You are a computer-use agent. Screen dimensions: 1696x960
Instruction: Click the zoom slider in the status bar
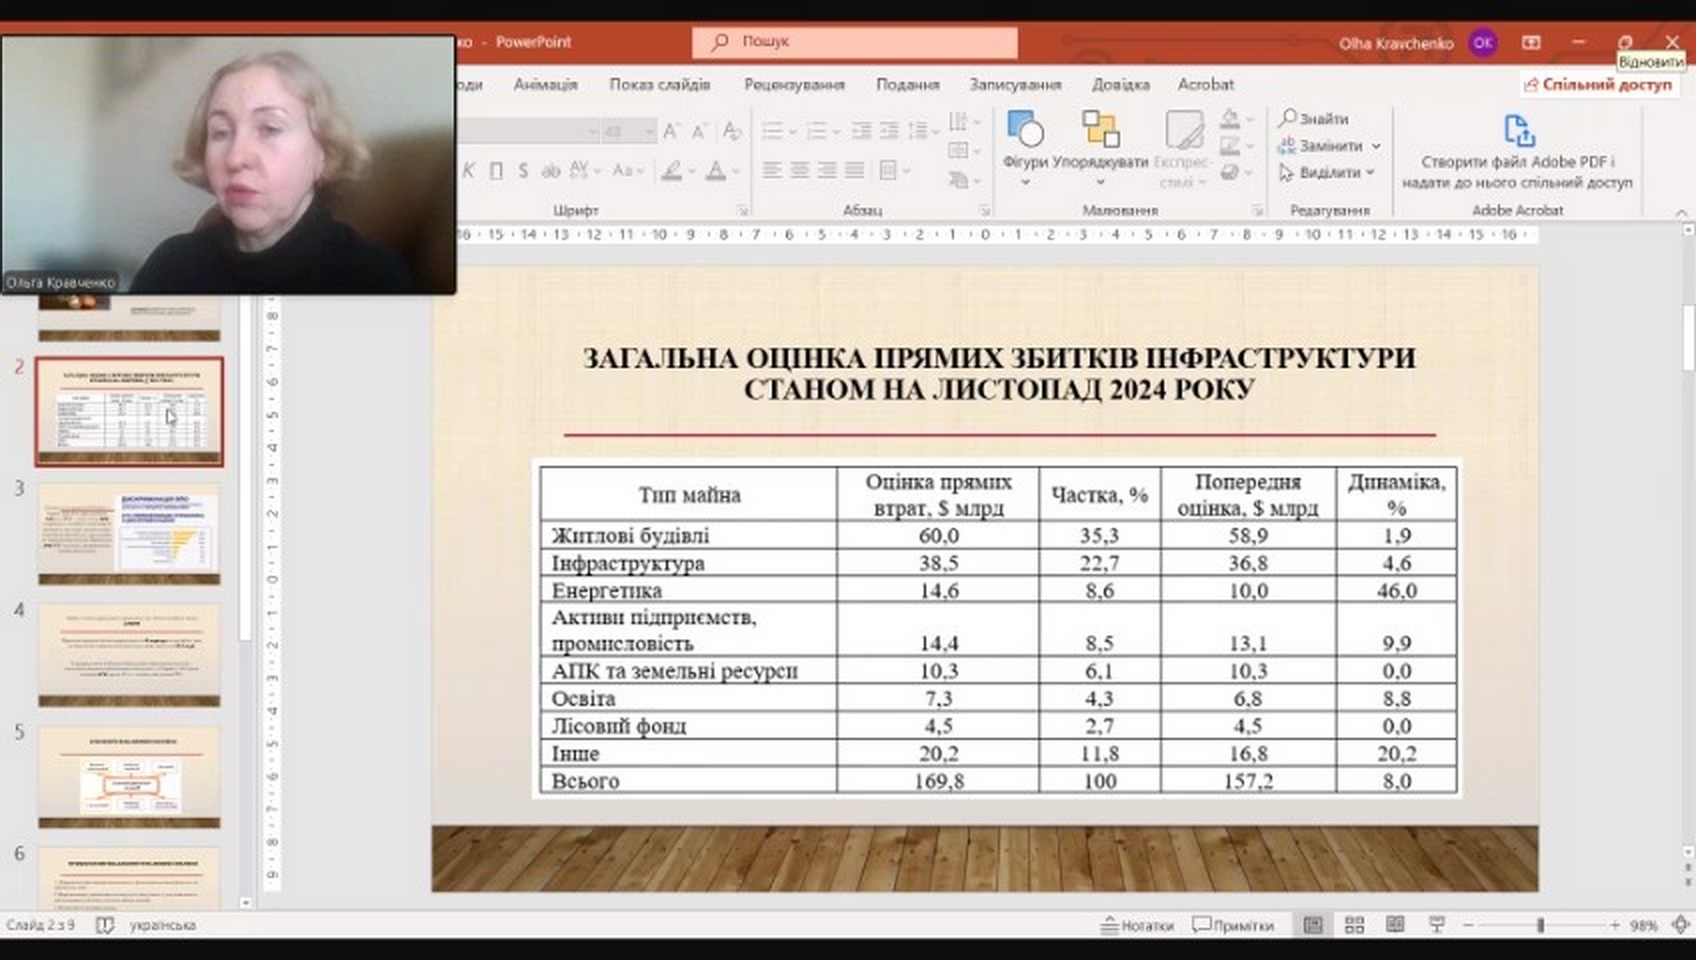tap(1540, 925)
